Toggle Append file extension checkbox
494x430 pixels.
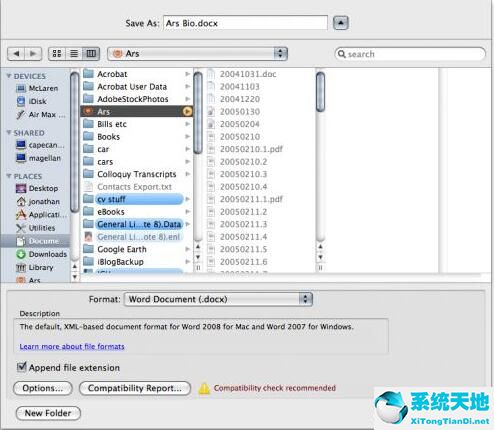tap(22, 367)
